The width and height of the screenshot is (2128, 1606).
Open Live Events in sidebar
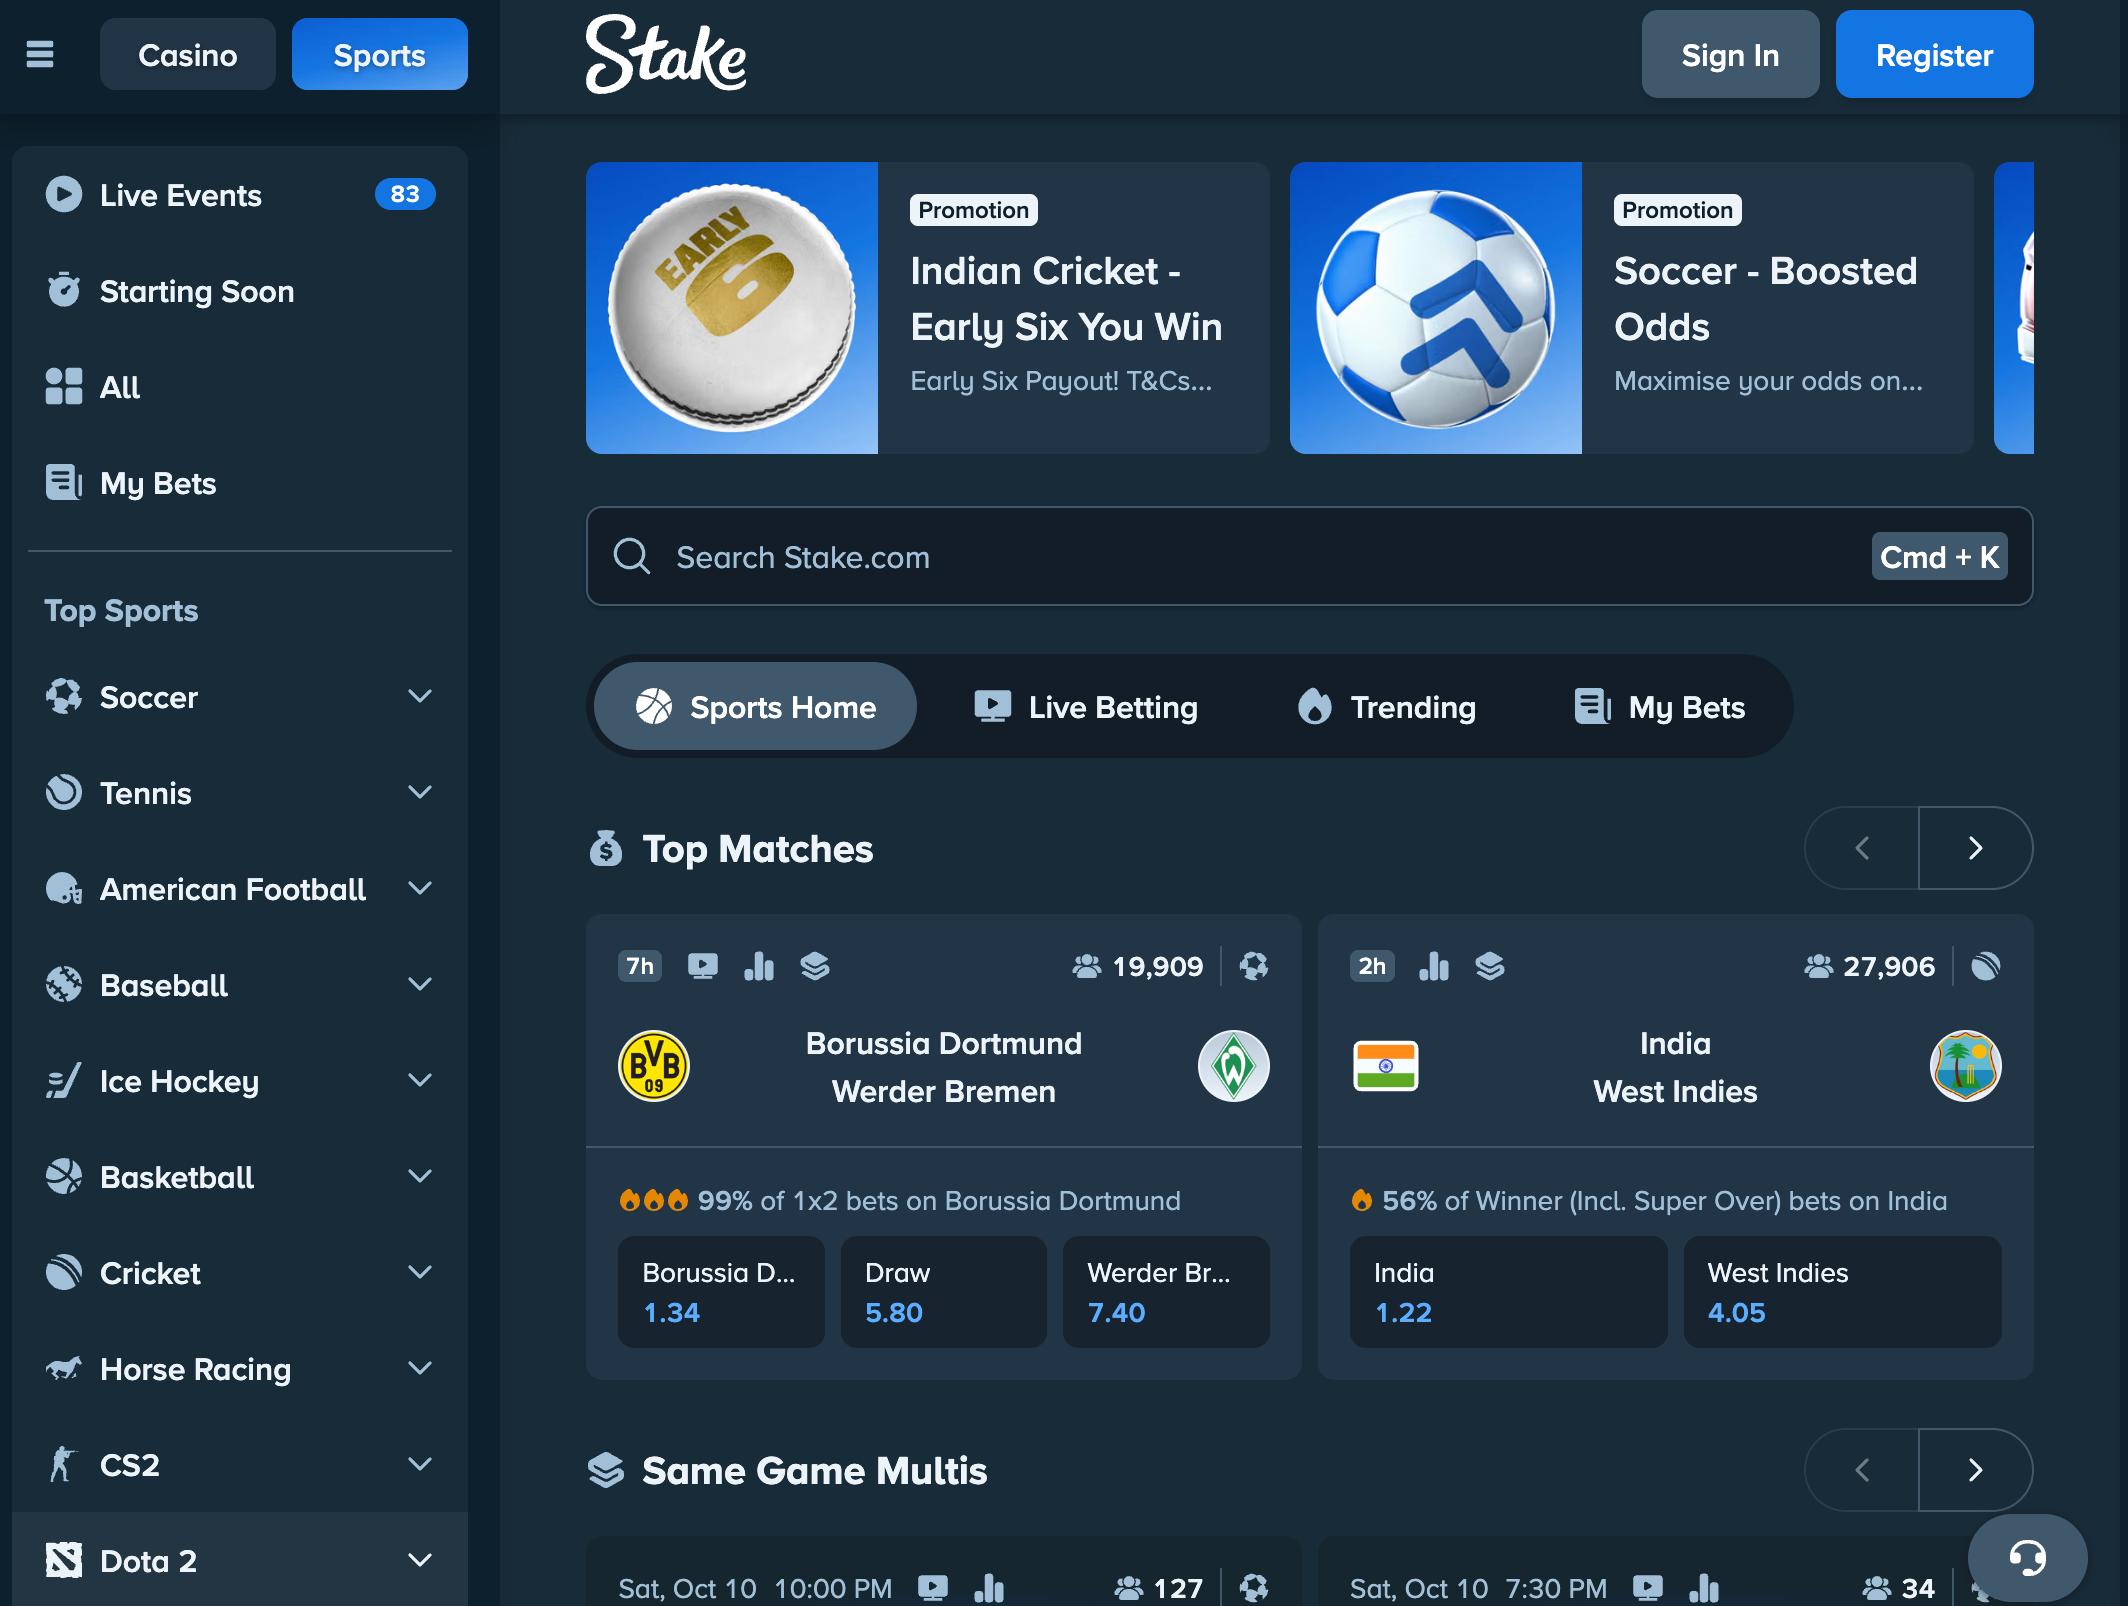240,194
